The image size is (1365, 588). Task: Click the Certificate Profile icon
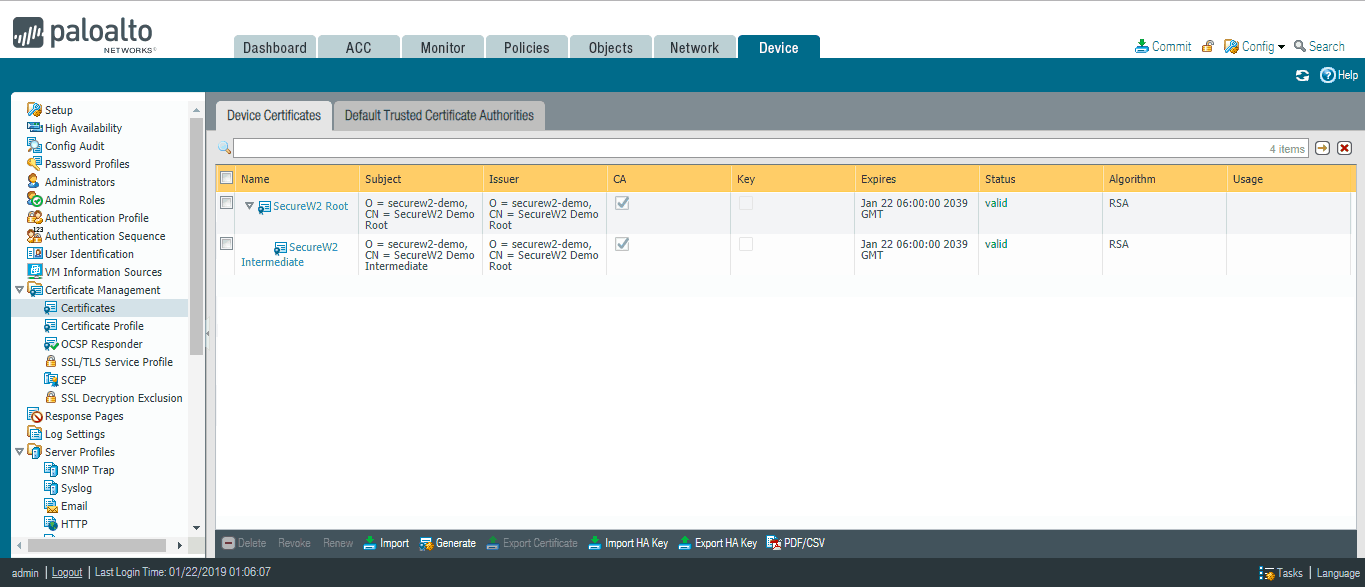click(51, 326)
